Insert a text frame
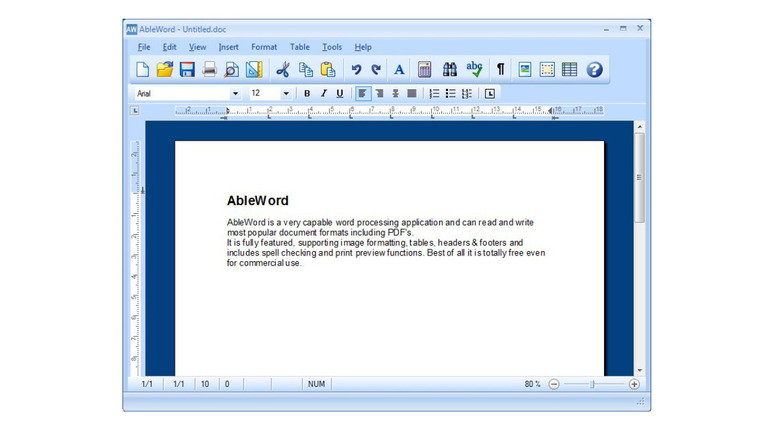 [547, 70]
